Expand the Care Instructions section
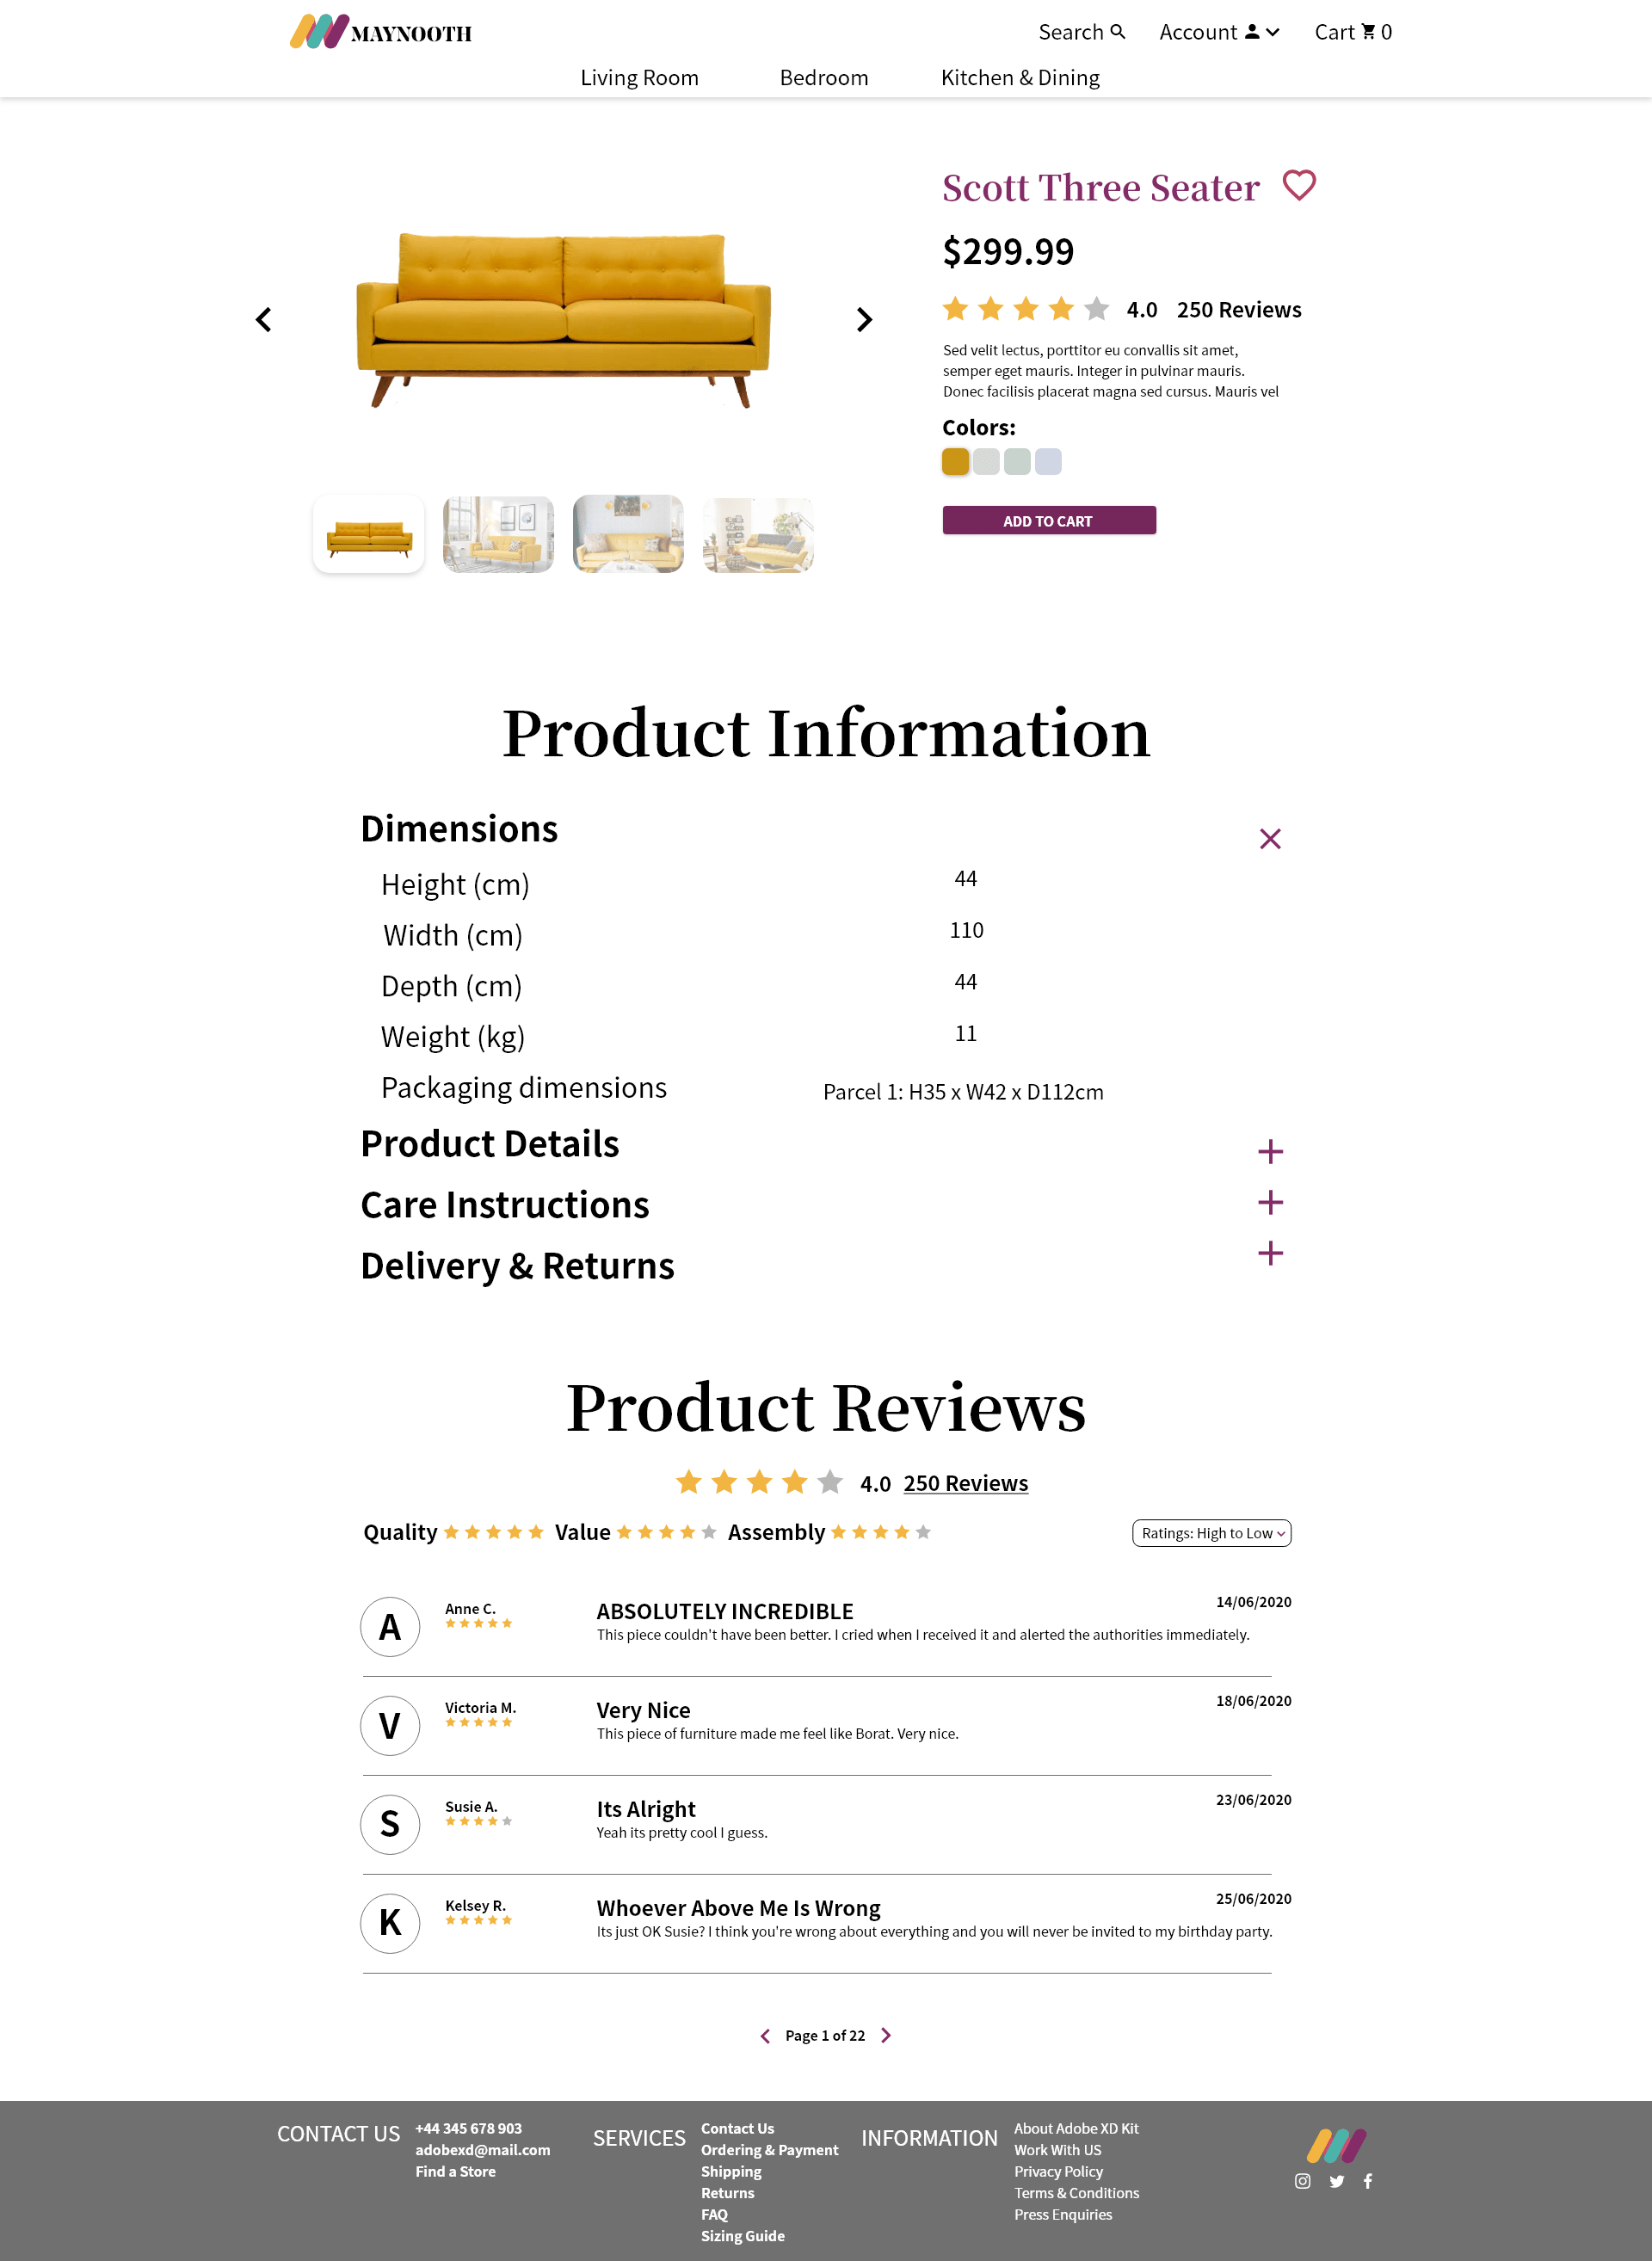 [x=1271, y=1203]
